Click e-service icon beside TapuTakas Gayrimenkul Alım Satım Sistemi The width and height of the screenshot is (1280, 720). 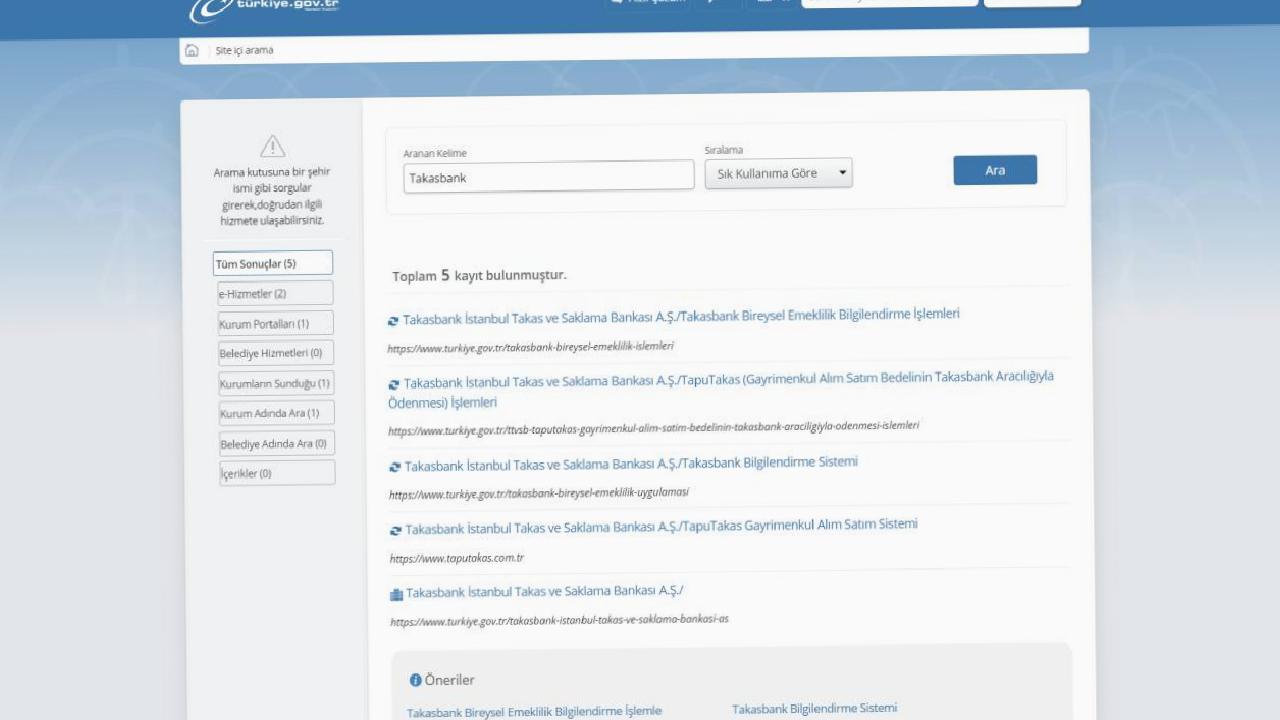pyautogui.click(x=396, y=531)
